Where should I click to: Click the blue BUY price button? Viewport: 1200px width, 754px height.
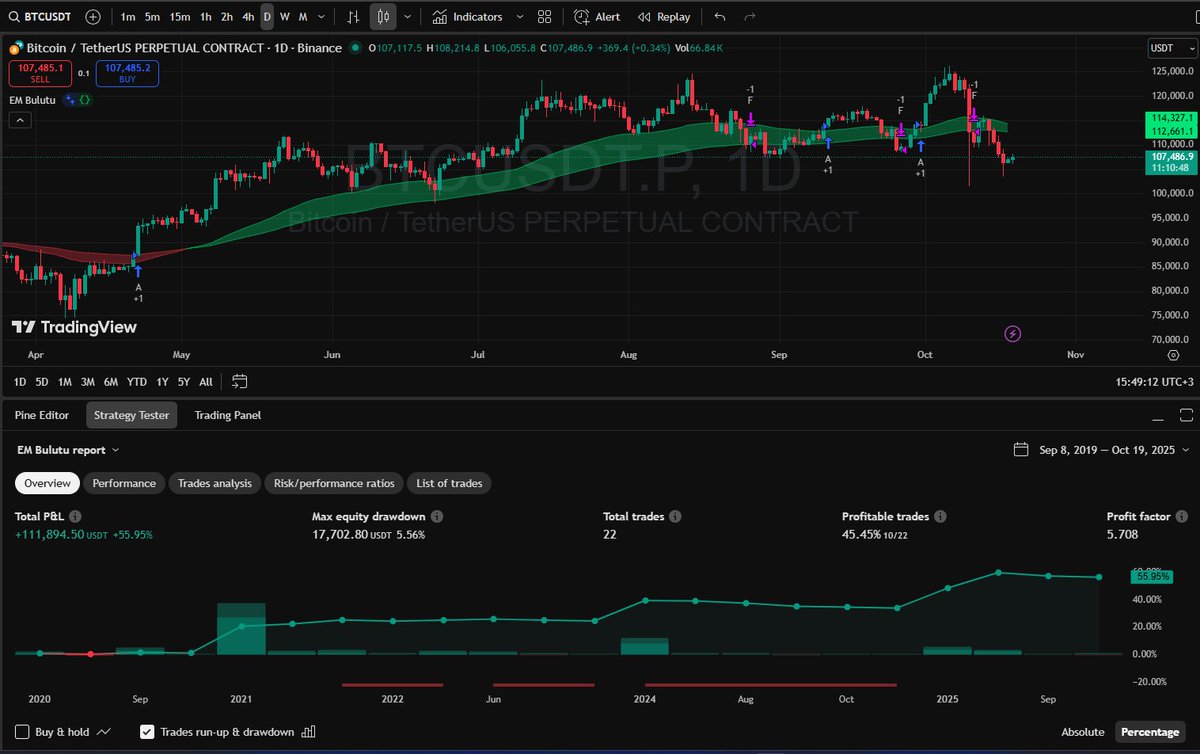127,72
